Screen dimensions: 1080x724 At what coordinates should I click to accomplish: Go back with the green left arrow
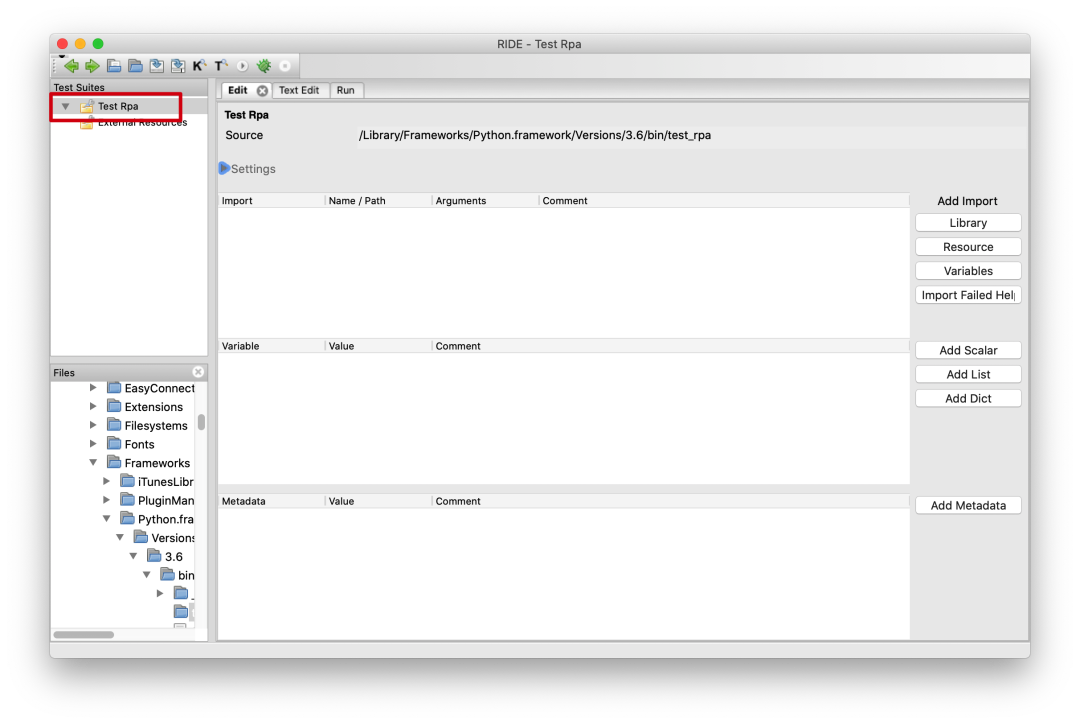71,66
